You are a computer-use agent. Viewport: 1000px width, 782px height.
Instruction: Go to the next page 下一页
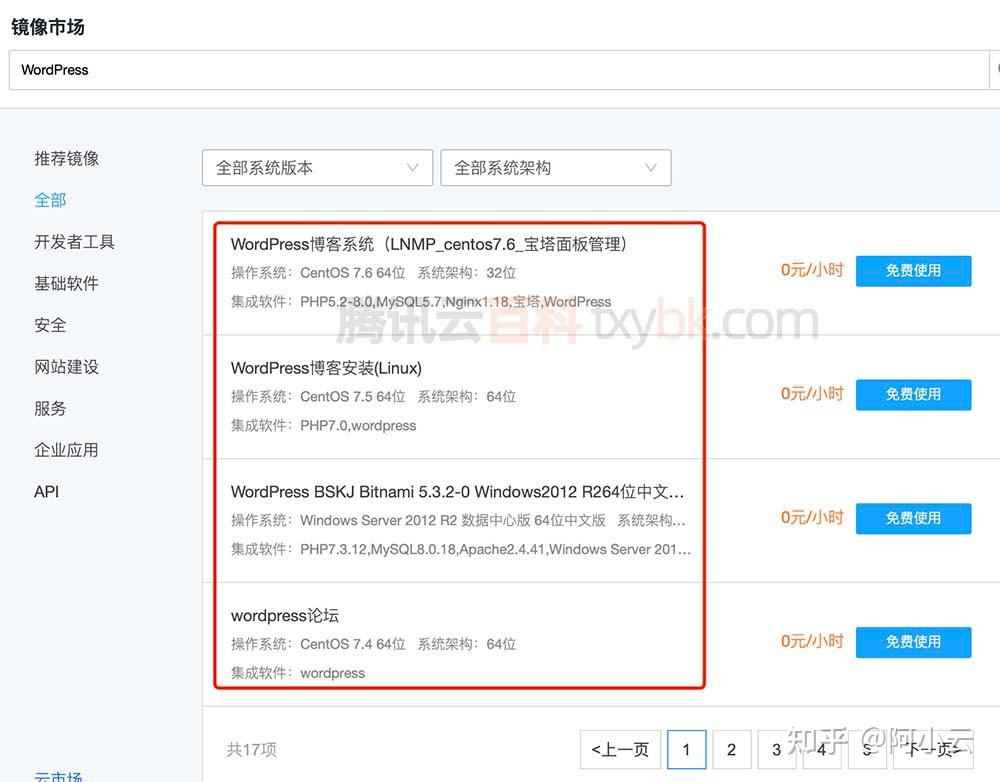[934, 749]
